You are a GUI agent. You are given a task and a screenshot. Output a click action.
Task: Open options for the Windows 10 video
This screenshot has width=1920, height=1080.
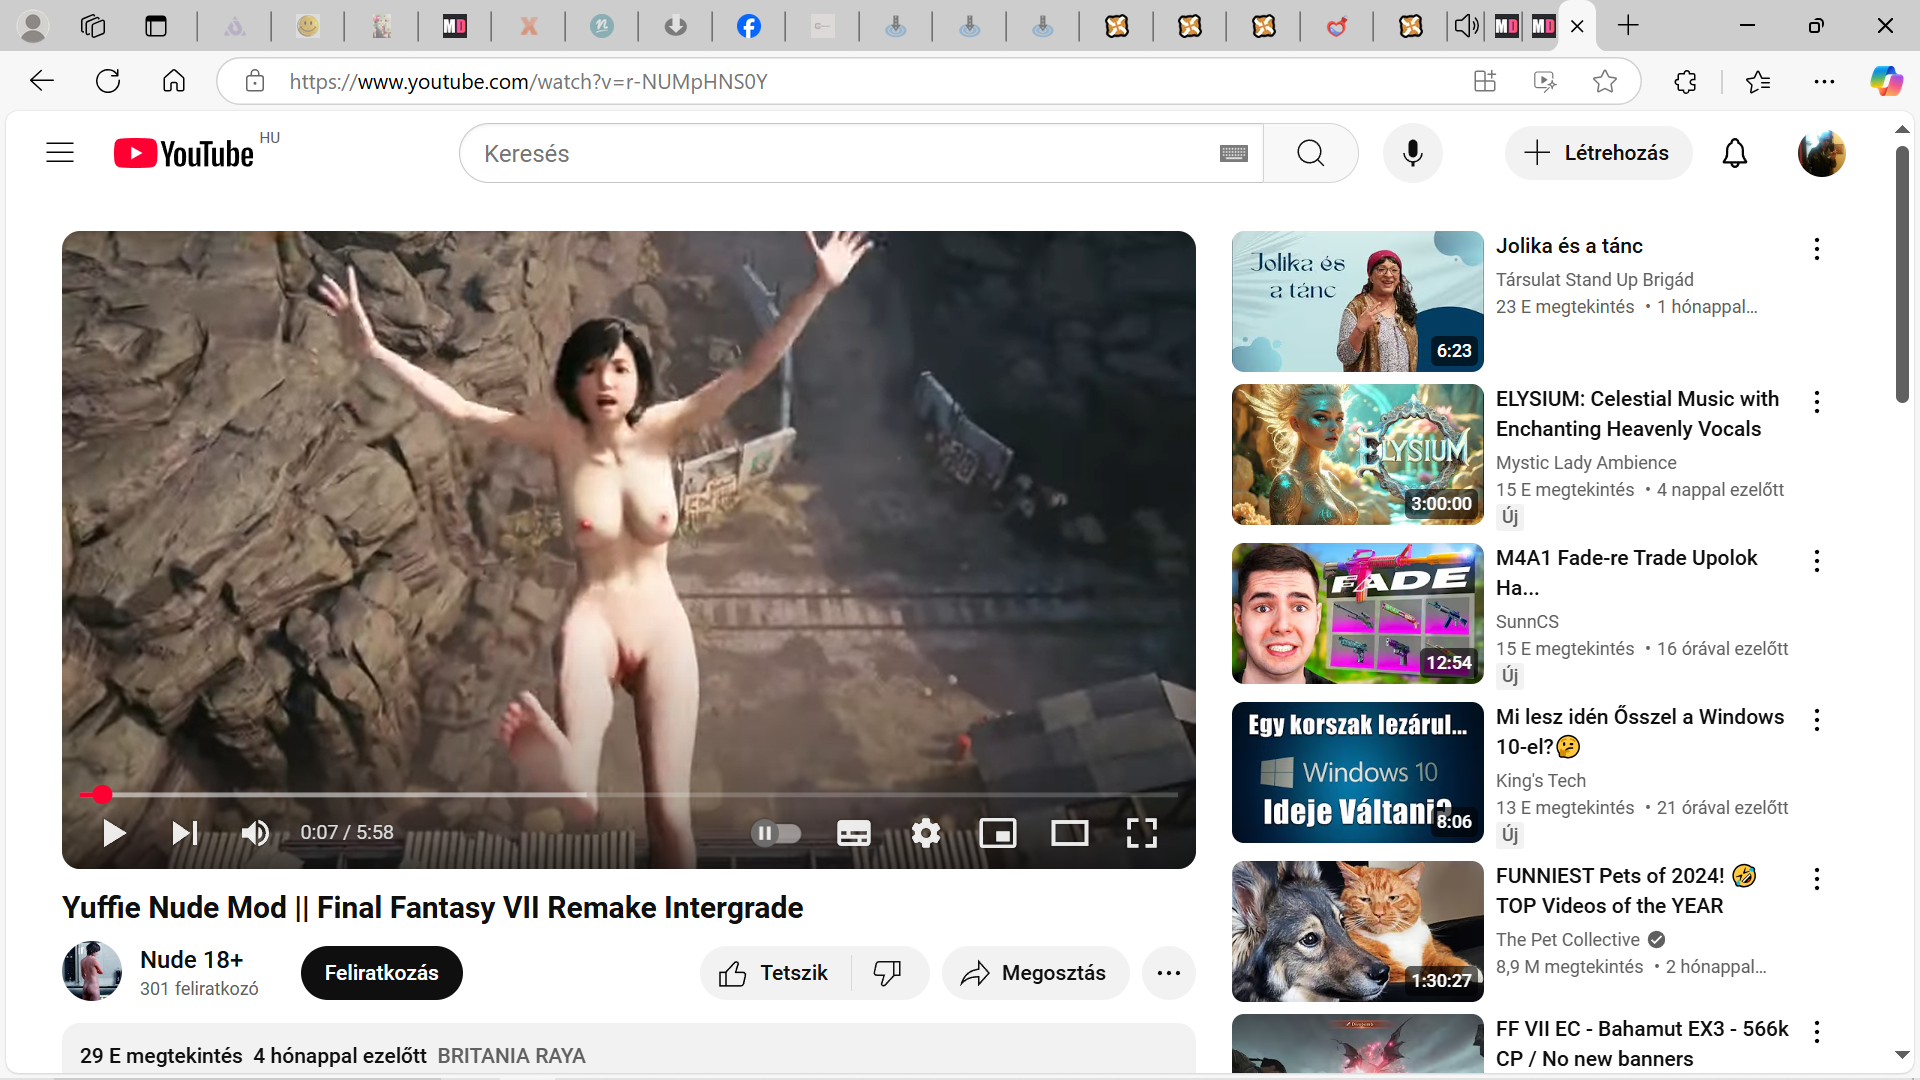tap(1816, 720)
